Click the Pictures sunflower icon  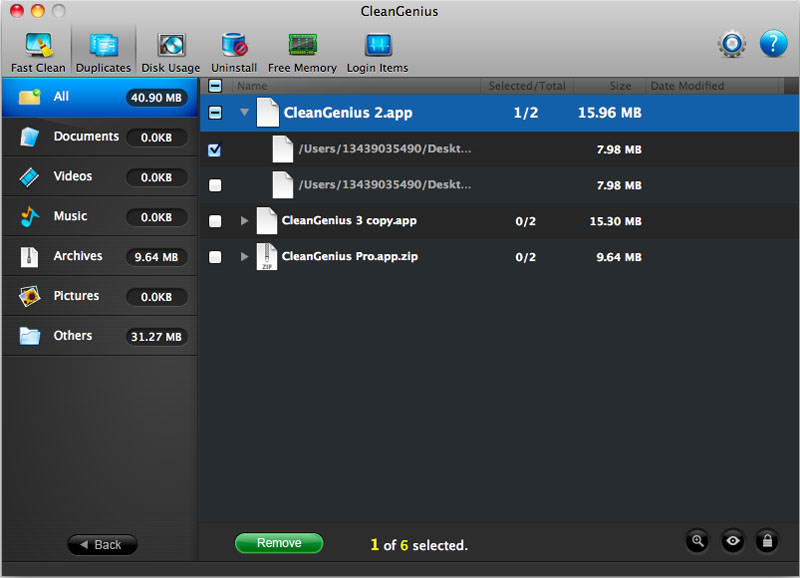[x=29, y=296]
